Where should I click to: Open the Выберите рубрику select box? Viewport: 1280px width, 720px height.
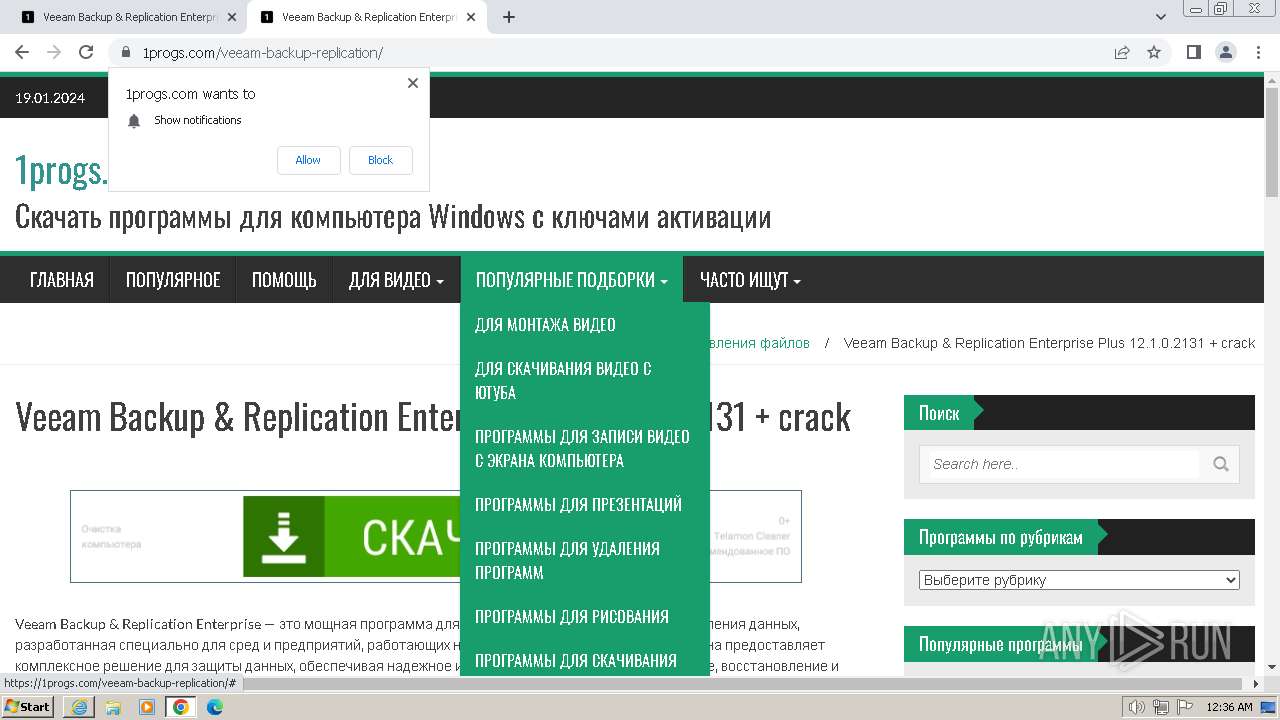pyautogui.click(x=1079, y=580)
